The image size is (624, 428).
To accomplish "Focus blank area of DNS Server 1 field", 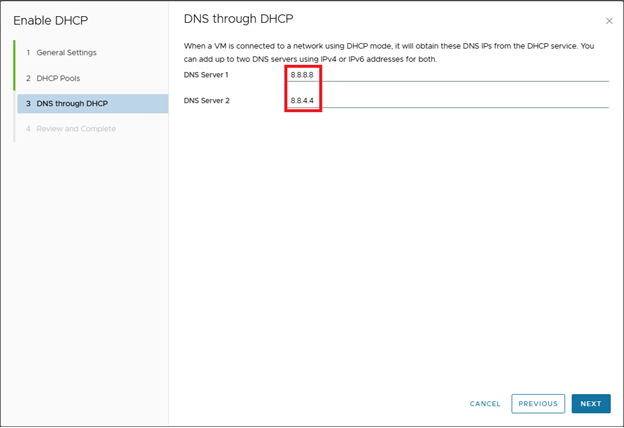I will pos(460,75).
